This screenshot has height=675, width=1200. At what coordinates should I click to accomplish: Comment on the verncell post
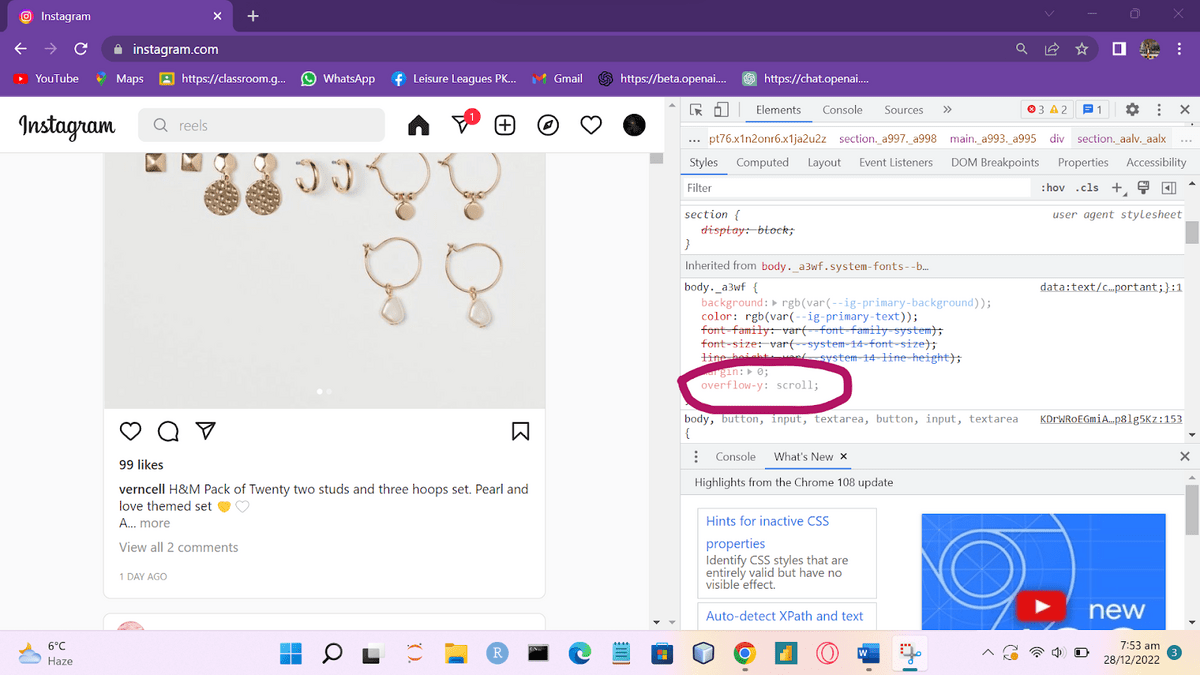click(x=168, y=431)
